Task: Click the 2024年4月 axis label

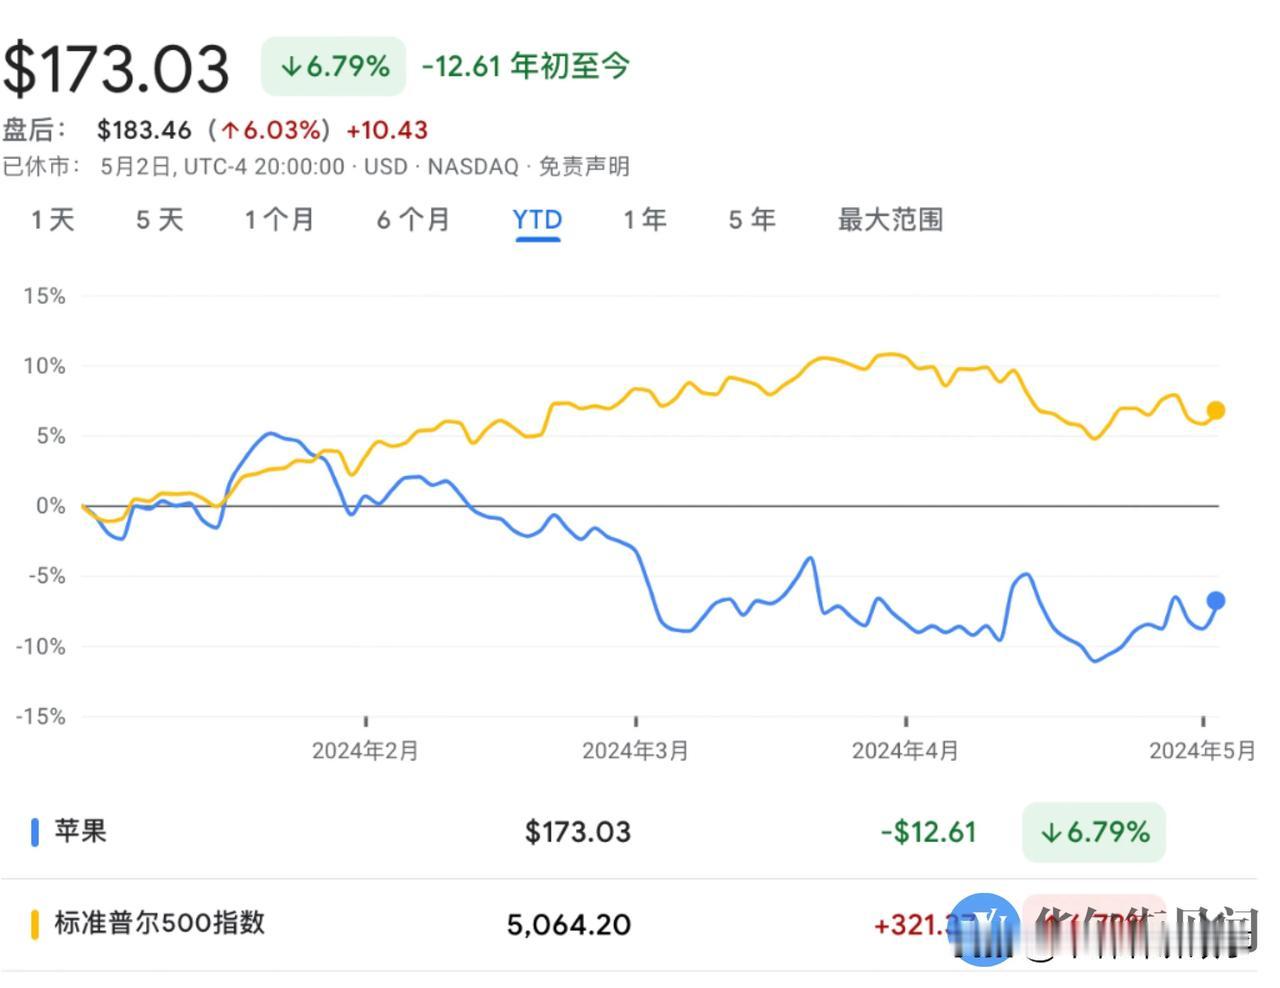Action: point(905,751)
